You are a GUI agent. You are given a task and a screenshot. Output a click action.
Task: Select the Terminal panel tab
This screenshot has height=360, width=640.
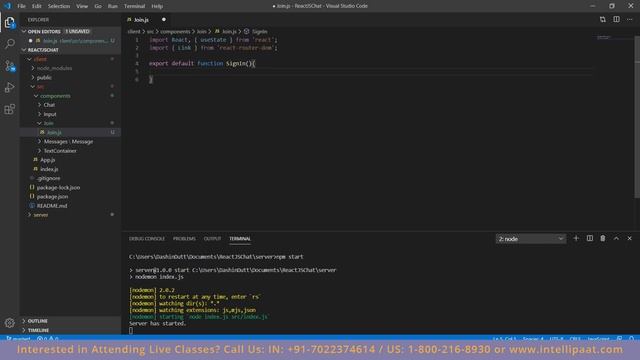[240, 239]
